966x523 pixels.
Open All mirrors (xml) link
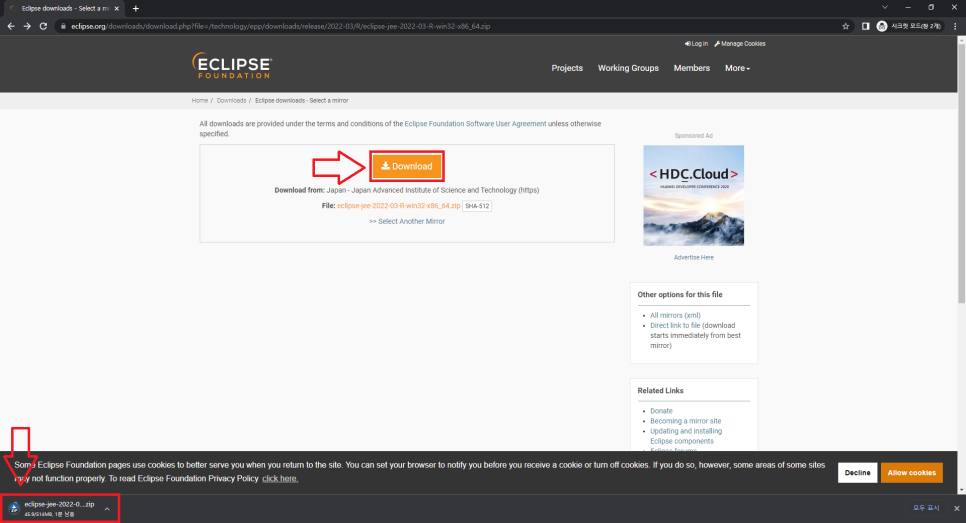tap(675, 315)
